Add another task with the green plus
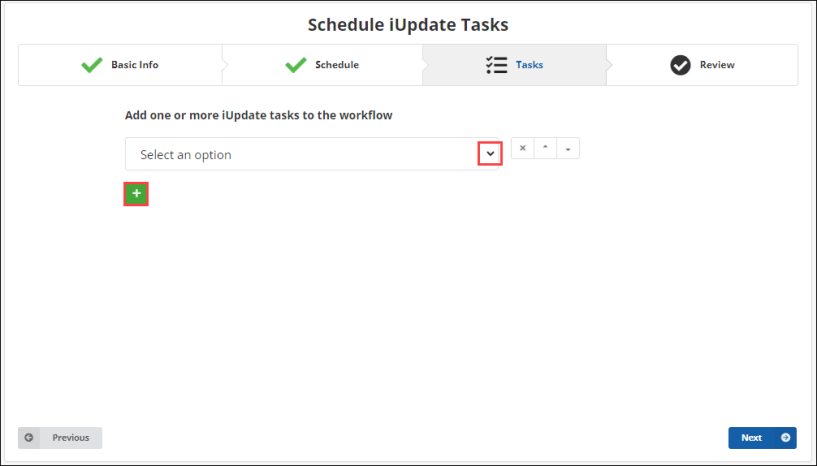Image resolution: width=817 pixels, height=466 pixels. [x=136, y=194]
